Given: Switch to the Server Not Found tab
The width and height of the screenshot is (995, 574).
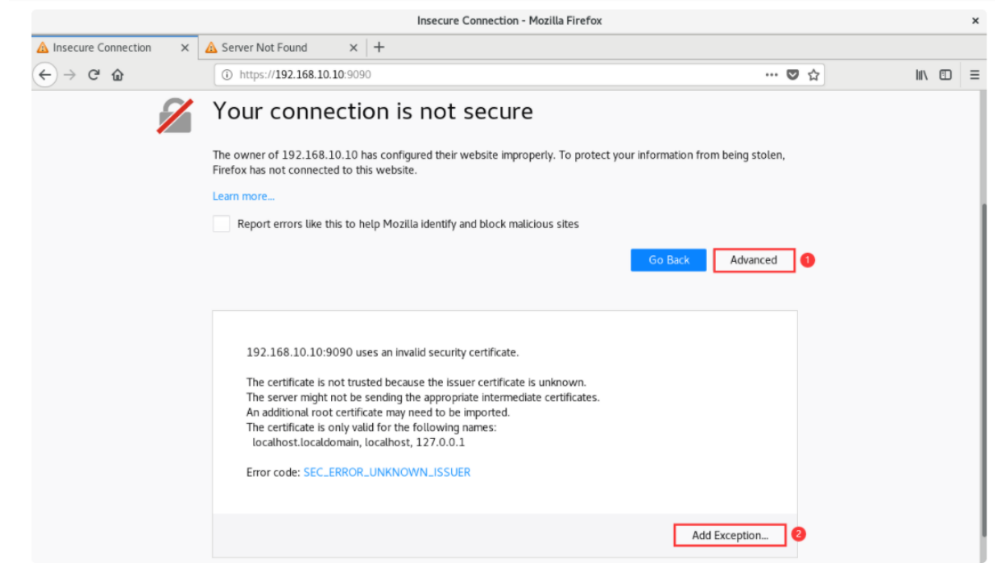Looking at the screenshot, I should 282,48.
